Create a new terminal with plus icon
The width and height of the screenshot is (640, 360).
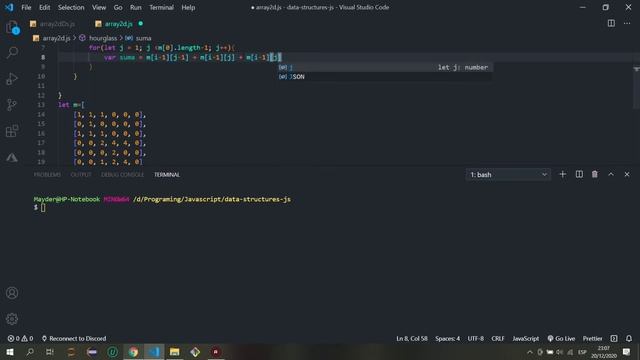point(562,174)
